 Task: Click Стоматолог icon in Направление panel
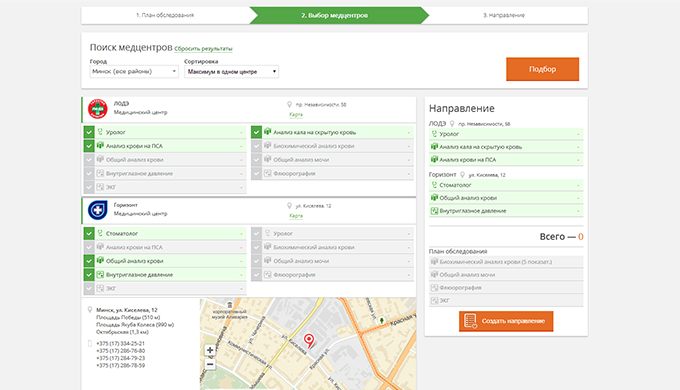[434, 185]
